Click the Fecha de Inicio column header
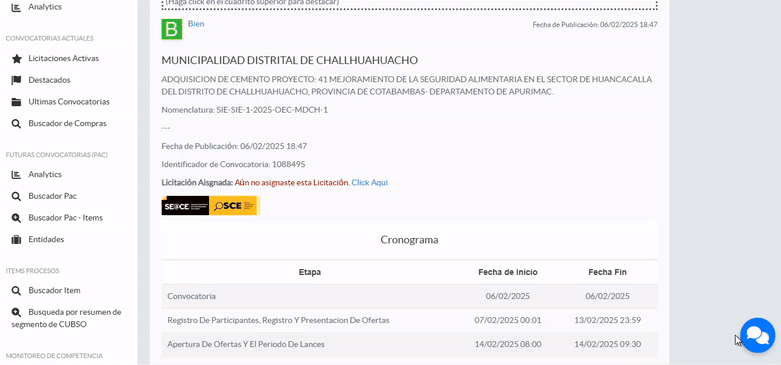Viewport: 781px width, 365px height. pos(508,272)
